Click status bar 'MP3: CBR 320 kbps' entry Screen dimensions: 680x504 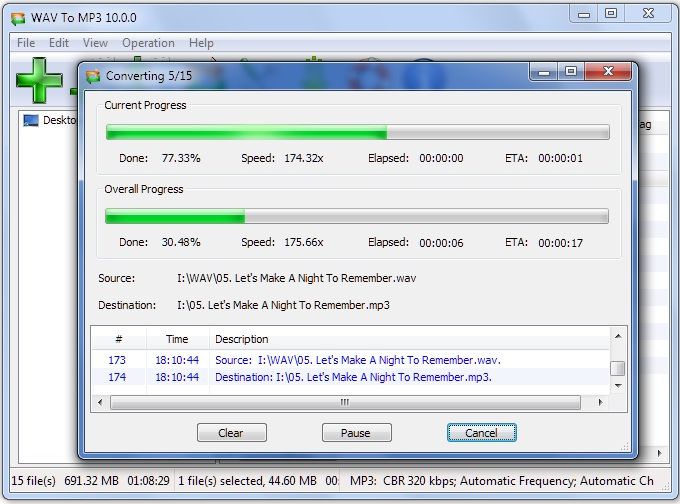(x=402, y=481)
